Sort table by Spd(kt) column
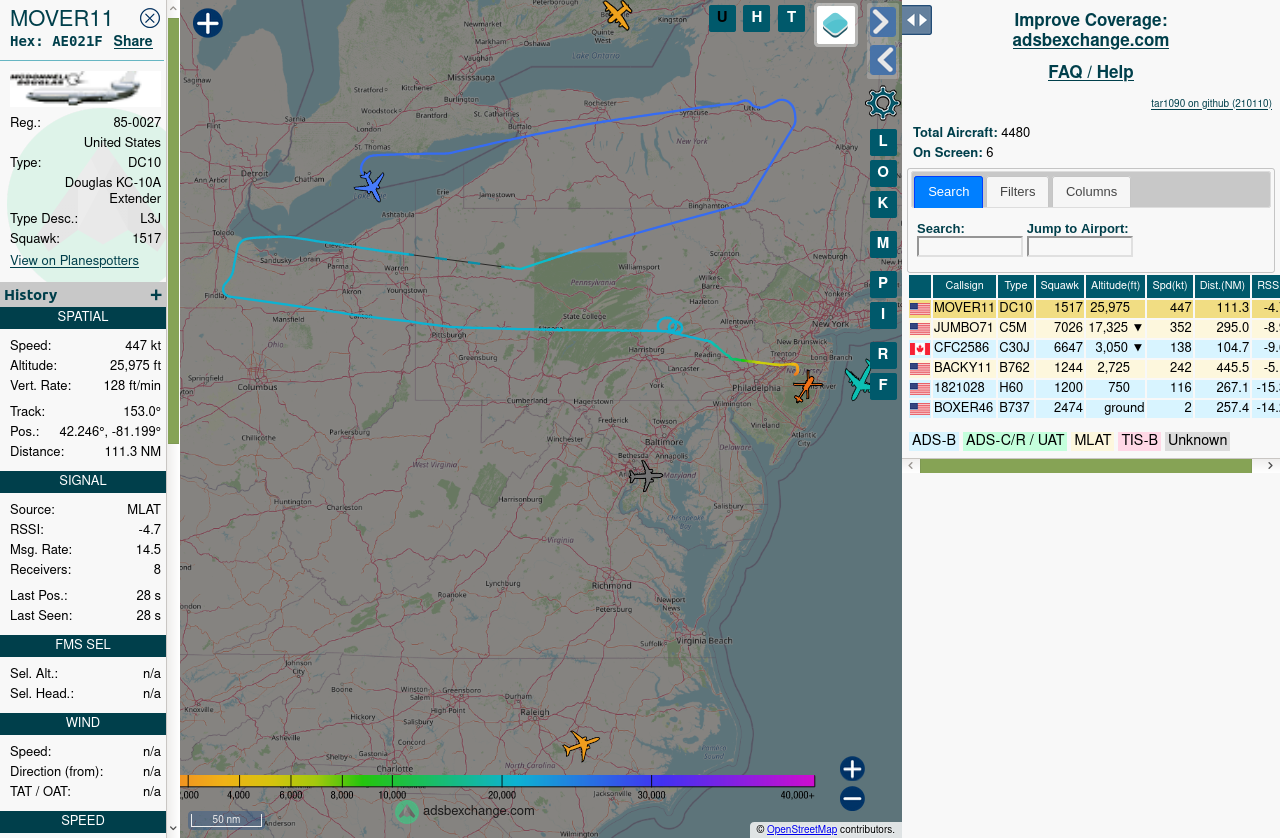The width and height of the screenshot is (1280, 838). point(1169,286)
